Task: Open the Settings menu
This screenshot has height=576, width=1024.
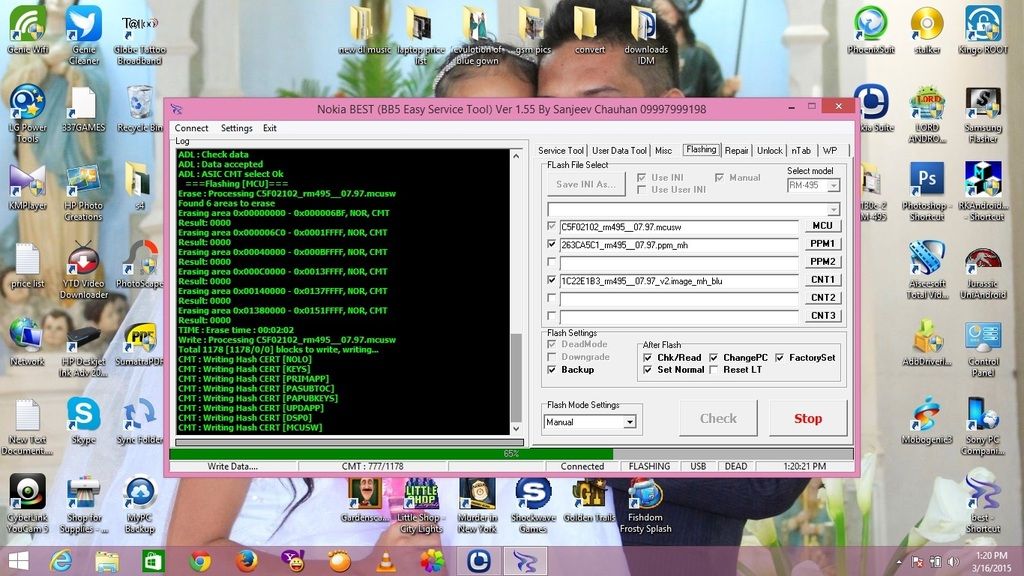Action: coord(236,128)
